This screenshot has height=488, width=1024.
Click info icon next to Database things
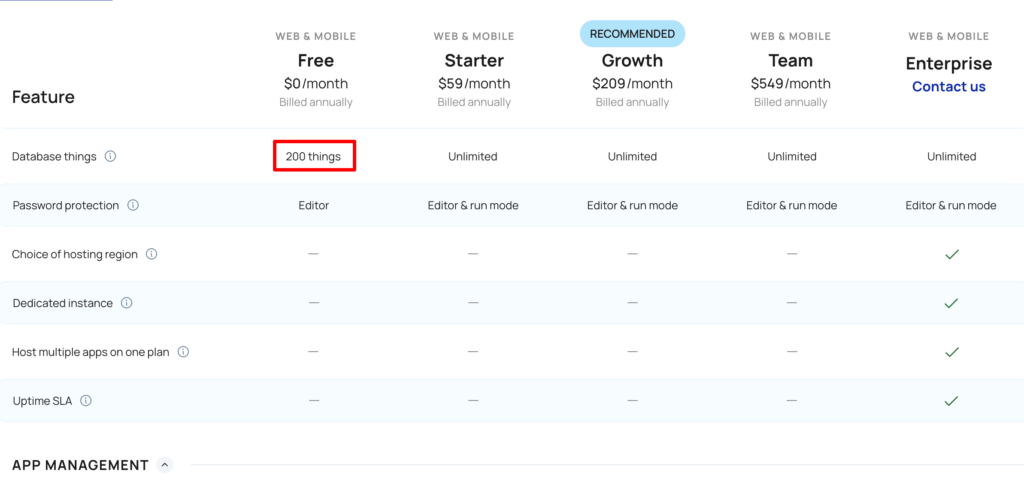pos(111,157)
